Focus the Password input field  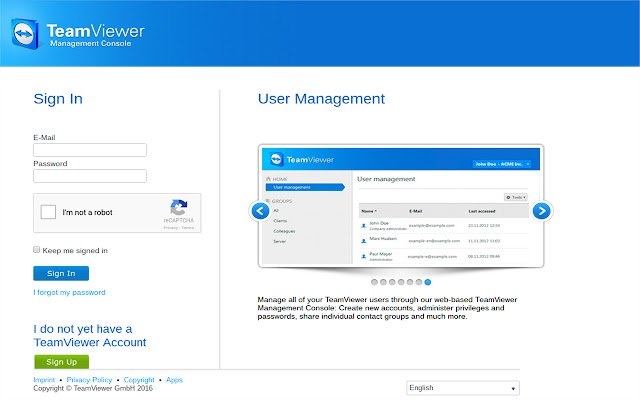[x=90, y=176]
